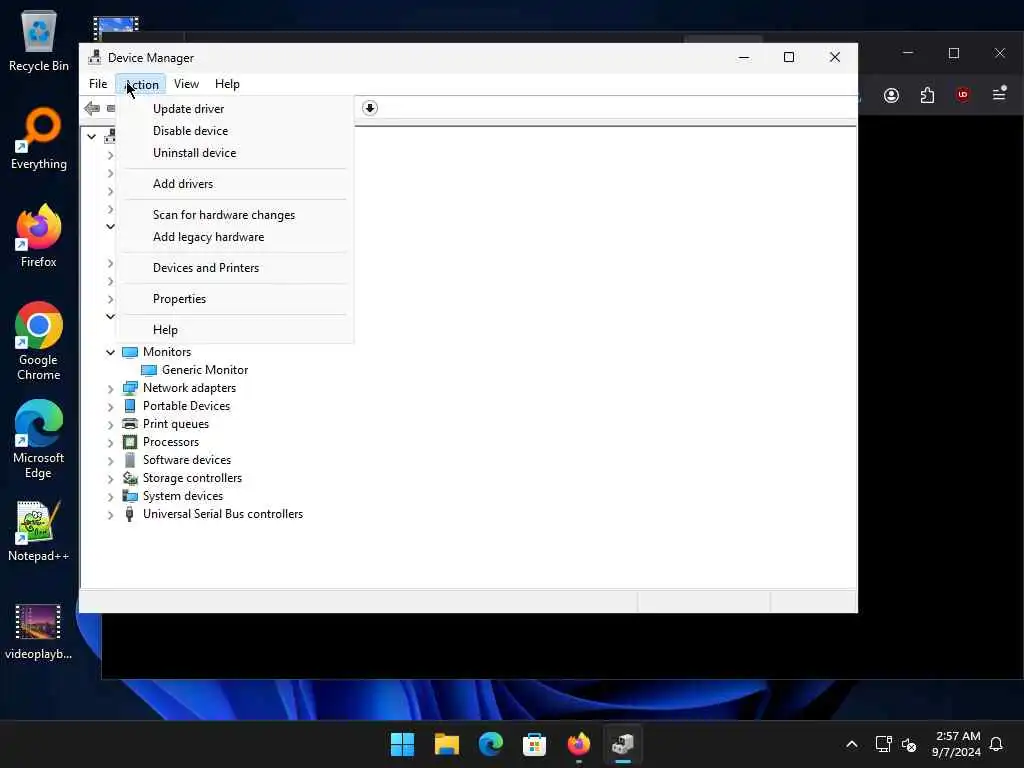This screenshot has width=1024, height=768.
Task: Open the Windows Start menu
Action: tap(402, 744)
